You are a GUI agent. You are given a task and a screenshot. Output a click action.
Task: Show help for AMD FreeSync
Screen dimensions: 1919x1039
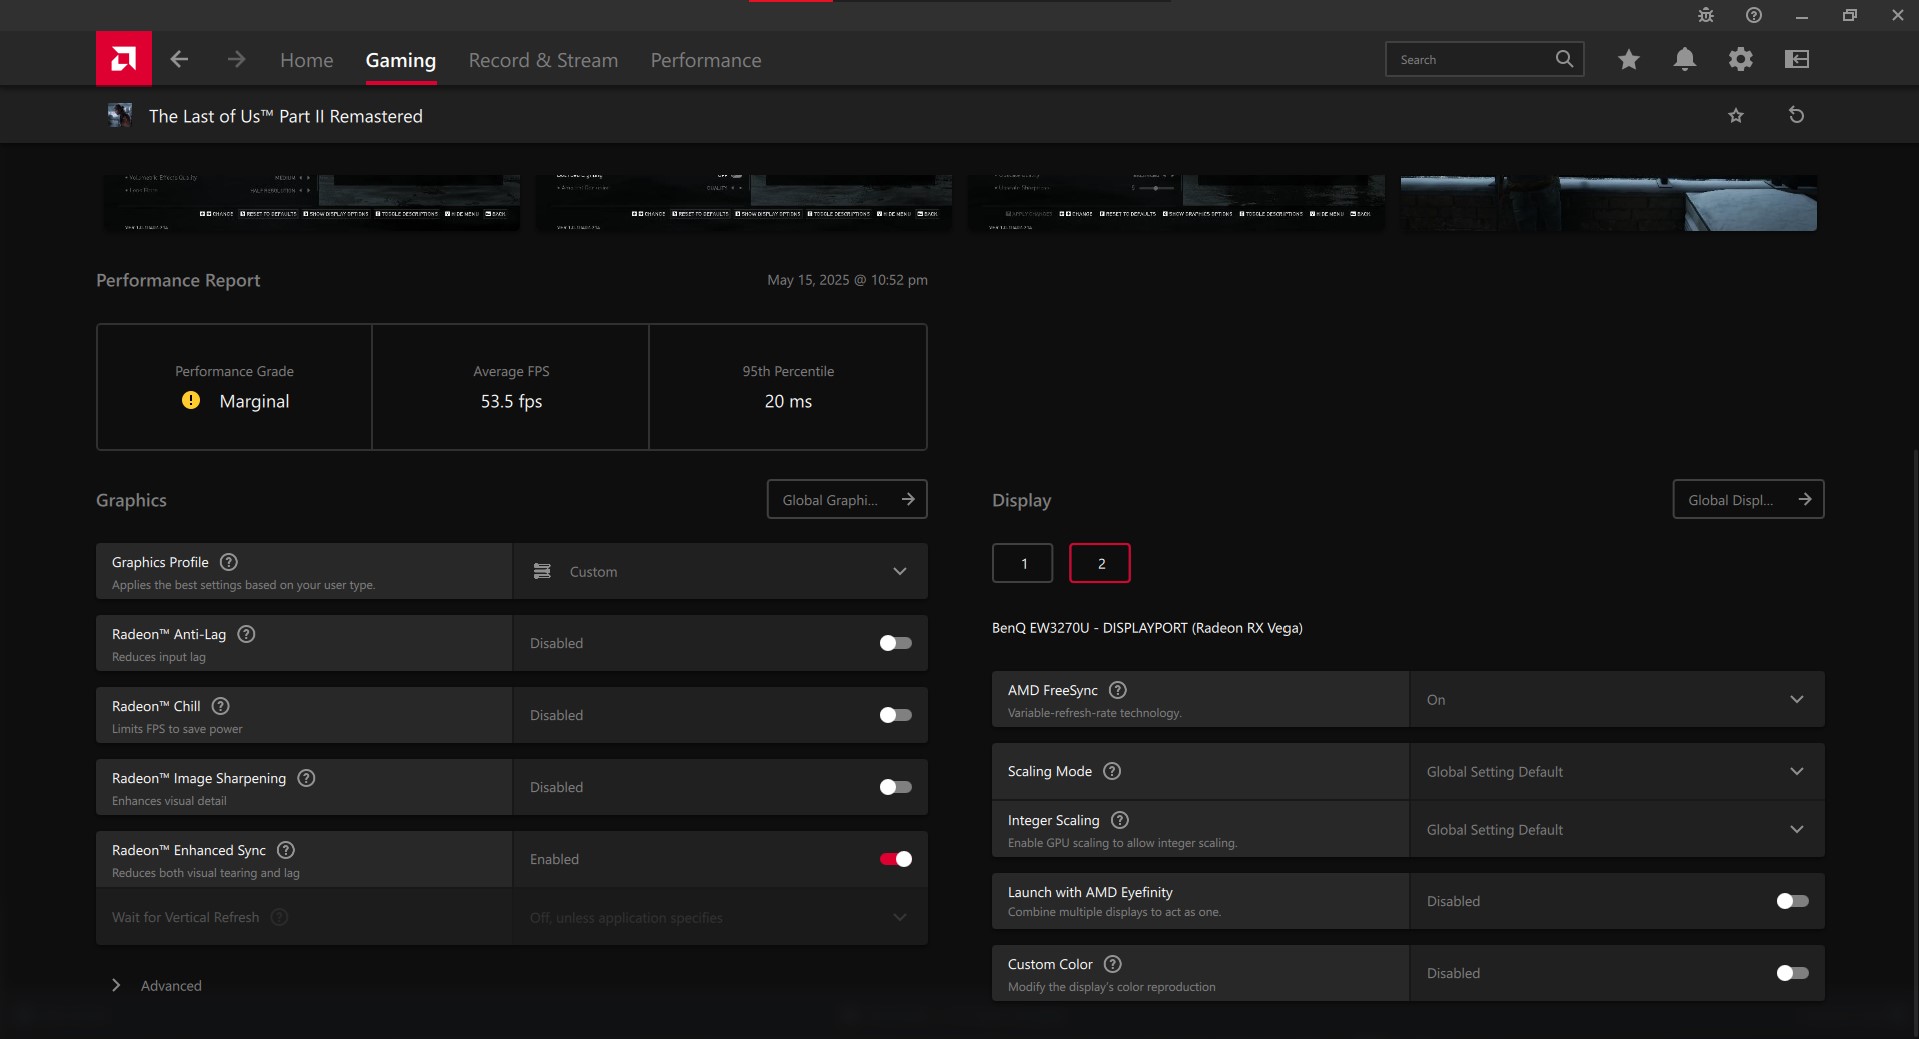(x=1118, y=690)
